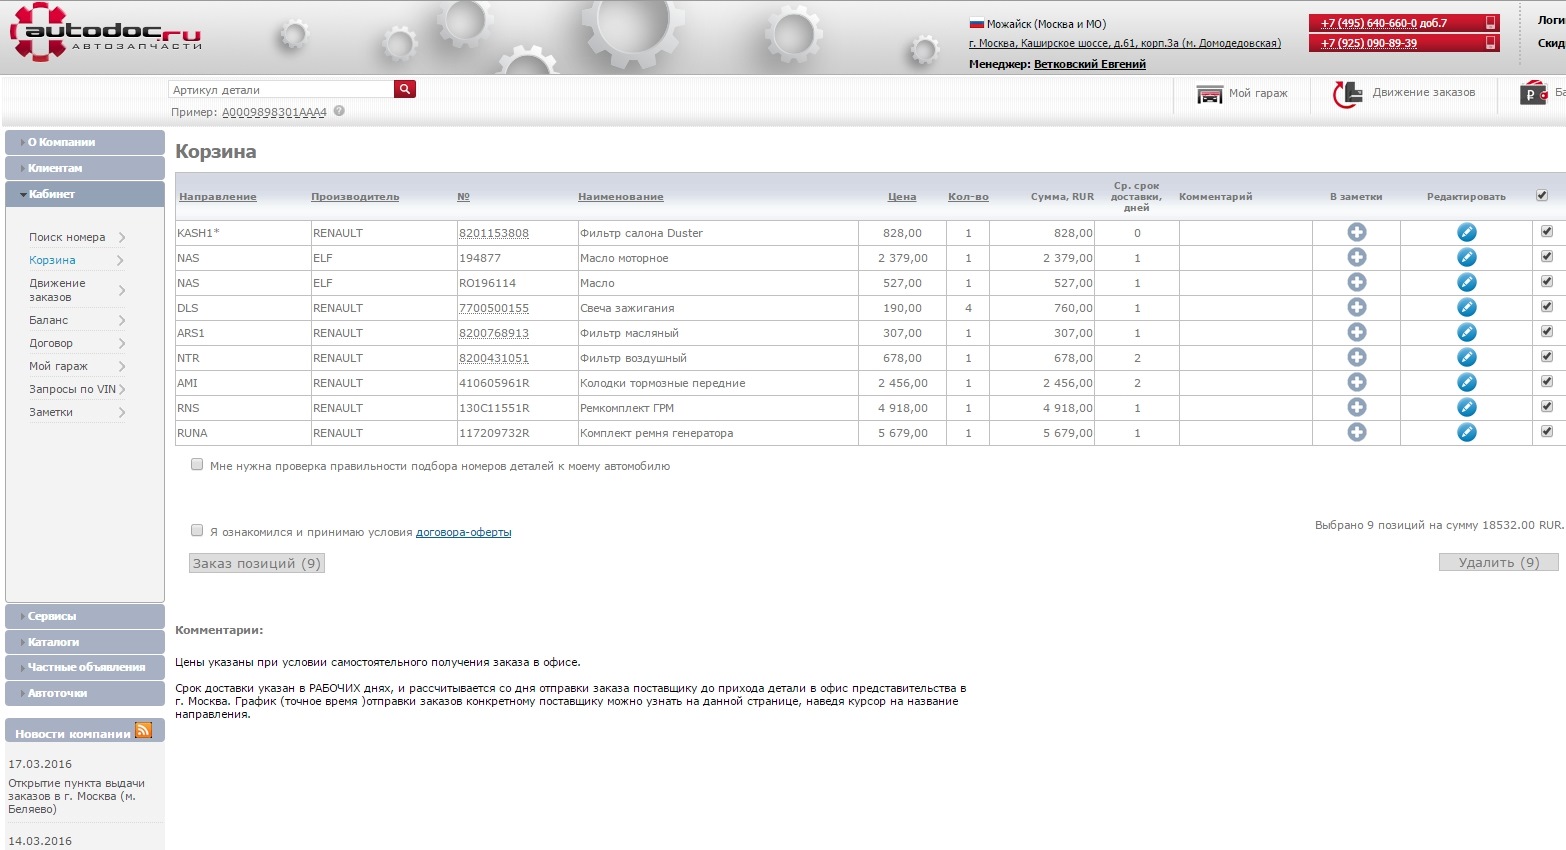Expand the Частные объявления sidebar section

[85, 667]
